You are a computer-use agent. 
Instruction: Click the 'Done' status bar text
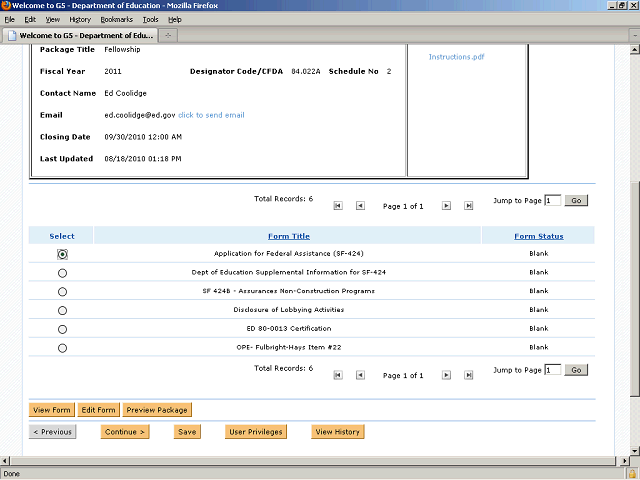11,474
